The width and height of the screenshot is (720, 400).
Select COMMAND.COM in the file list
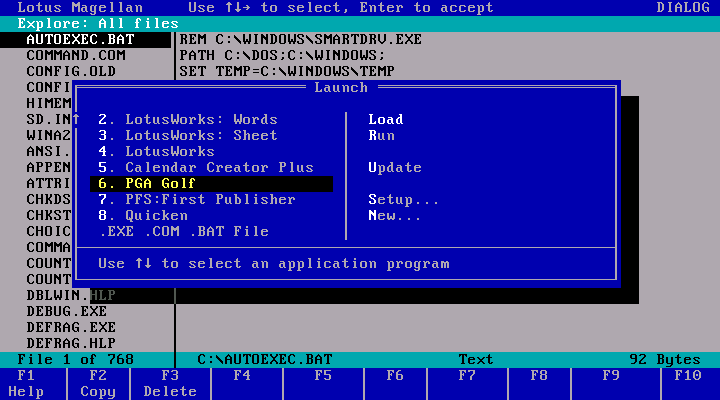tap(76, 56)
